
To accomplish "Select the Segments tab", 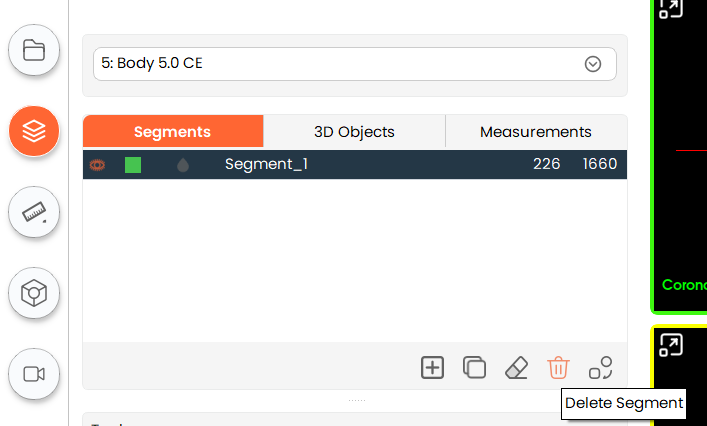I will (172, 132).
